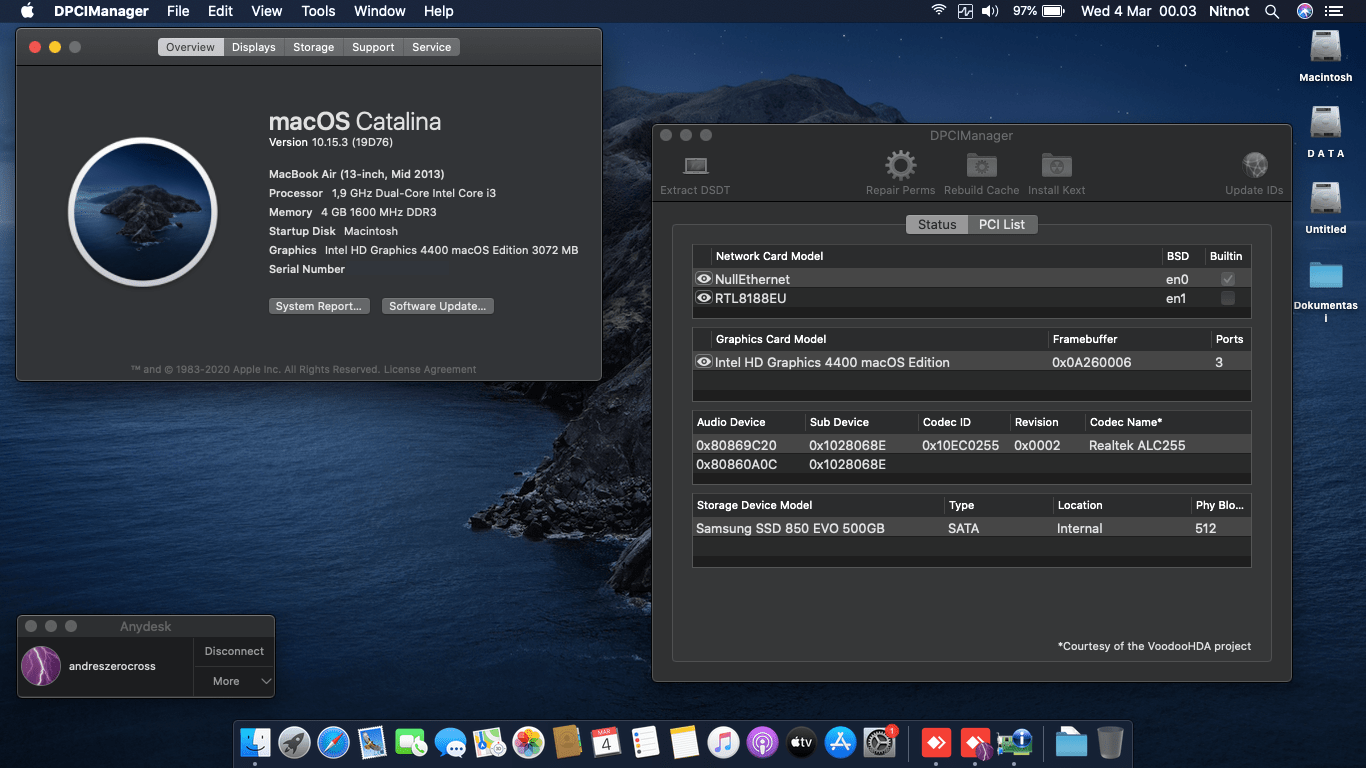Image resolution: width=1366 pixels, height=768 pixels.
Task: Toggle Builtin checkbox for NullEthernet
Action: [1228, 279]
